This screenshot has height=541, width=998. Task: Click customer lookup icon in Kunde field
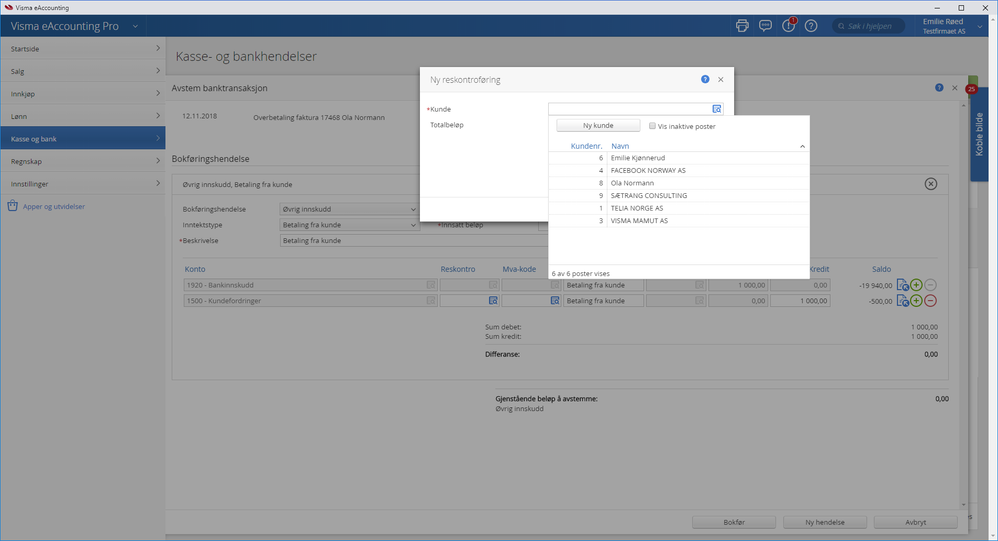tap(717, 109)
